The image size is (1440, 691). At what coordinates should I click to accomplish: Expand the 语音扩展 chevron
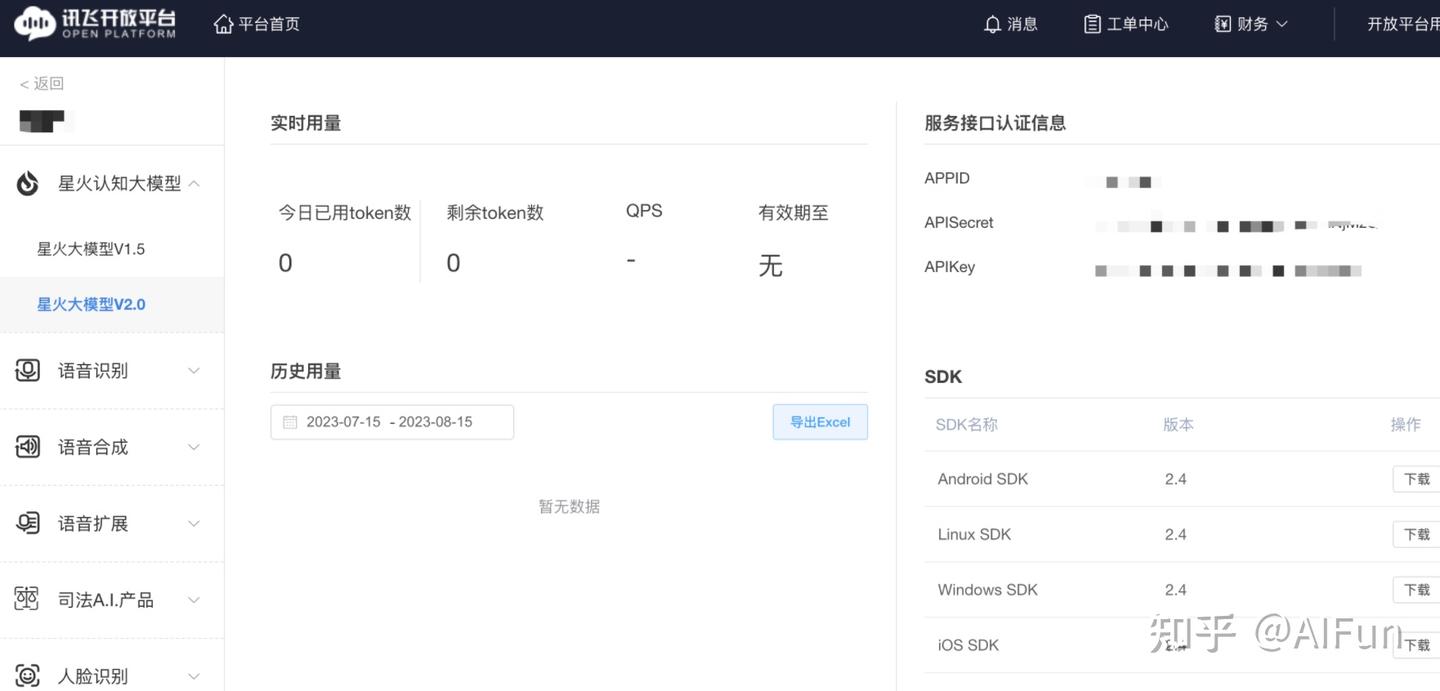(x=194, y=523)
